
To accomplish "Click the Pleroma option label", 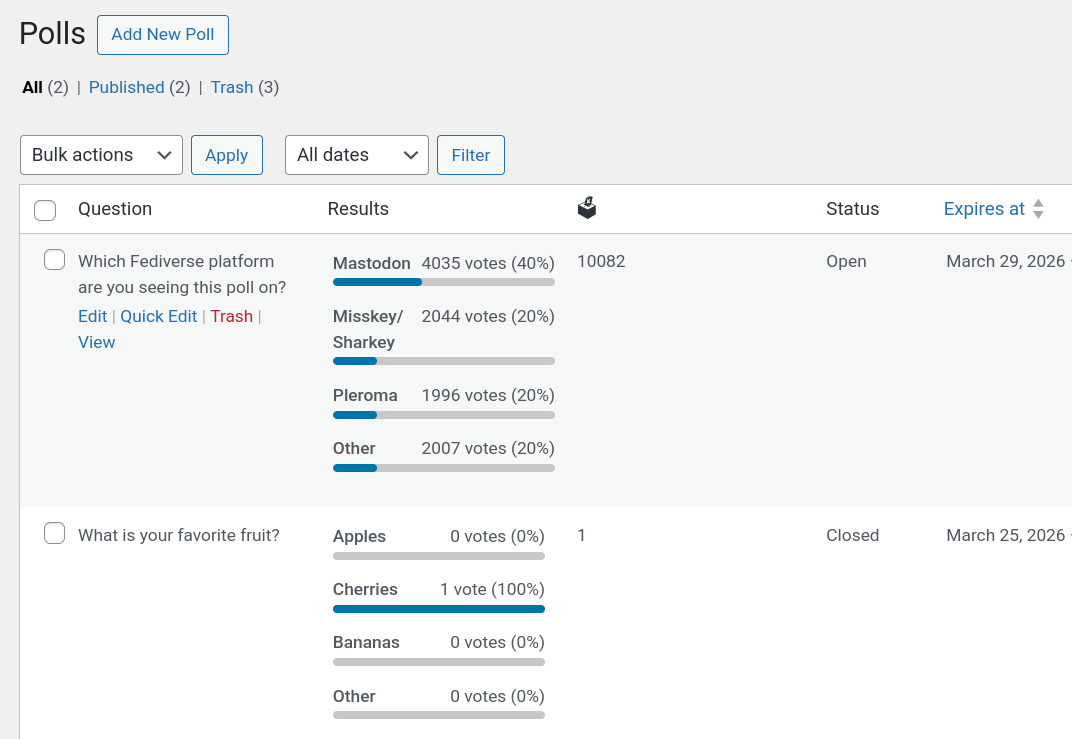I will coord(365,396).
